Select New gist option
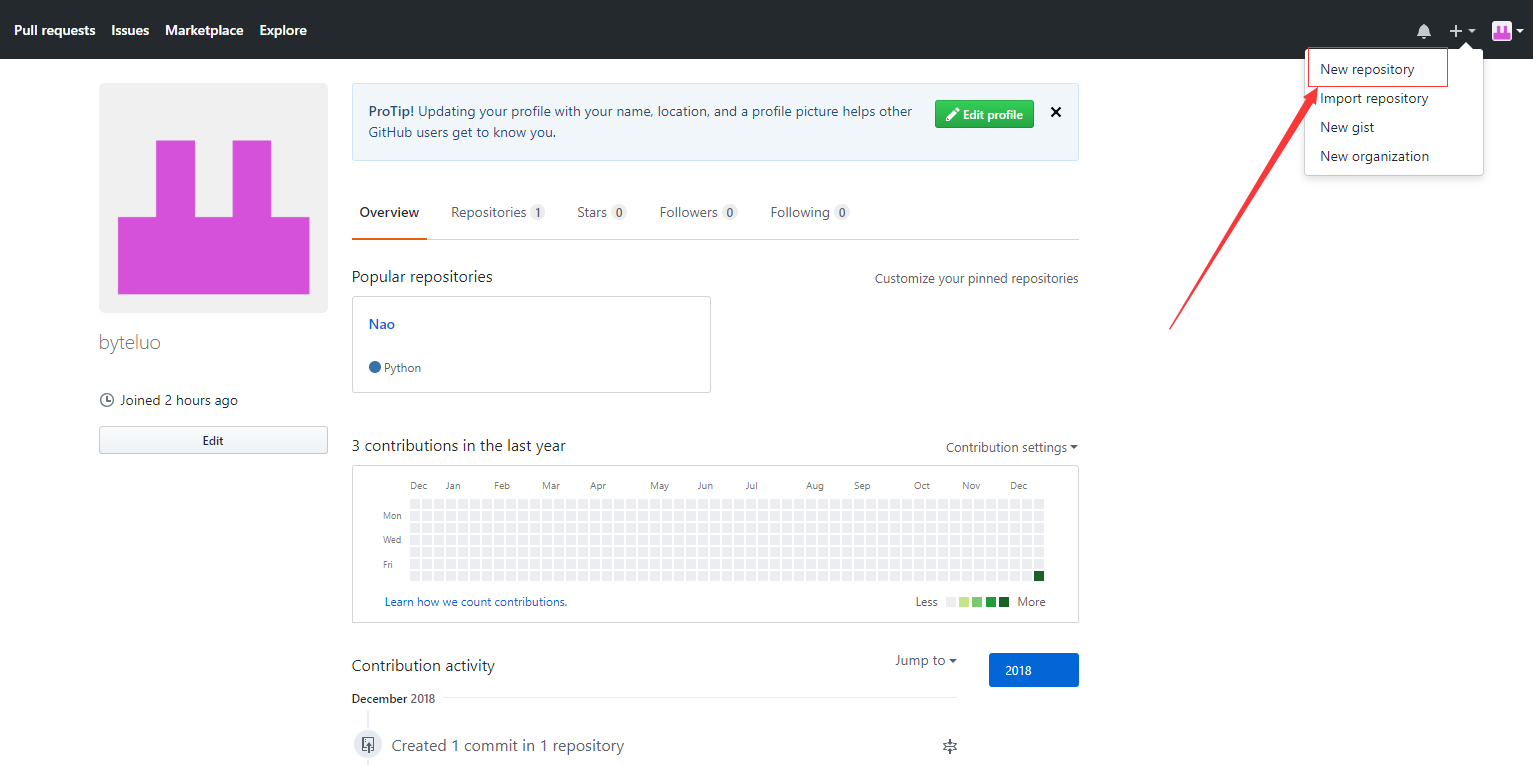 [x=1347, y=127]
